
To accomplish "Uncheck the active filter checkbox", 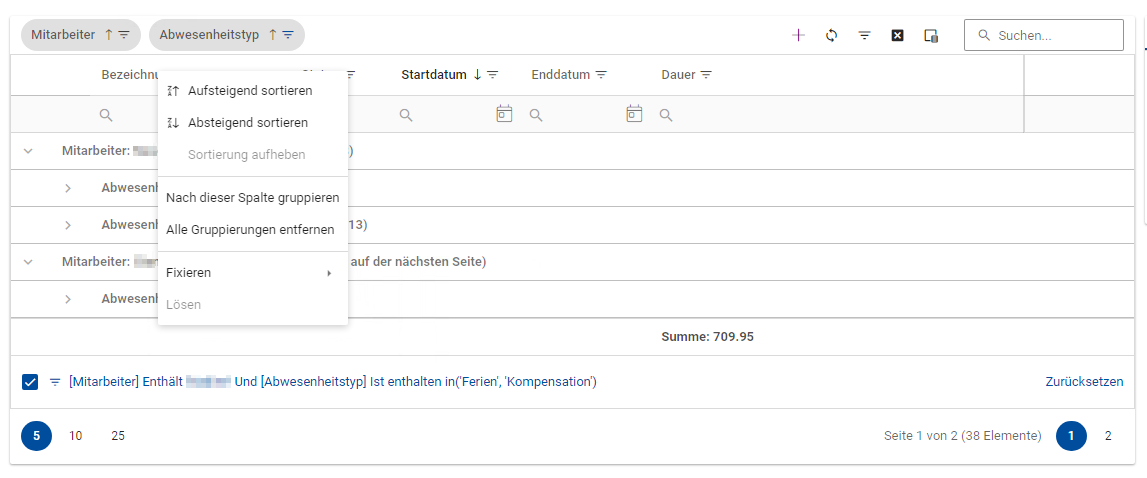I will 30,382.
